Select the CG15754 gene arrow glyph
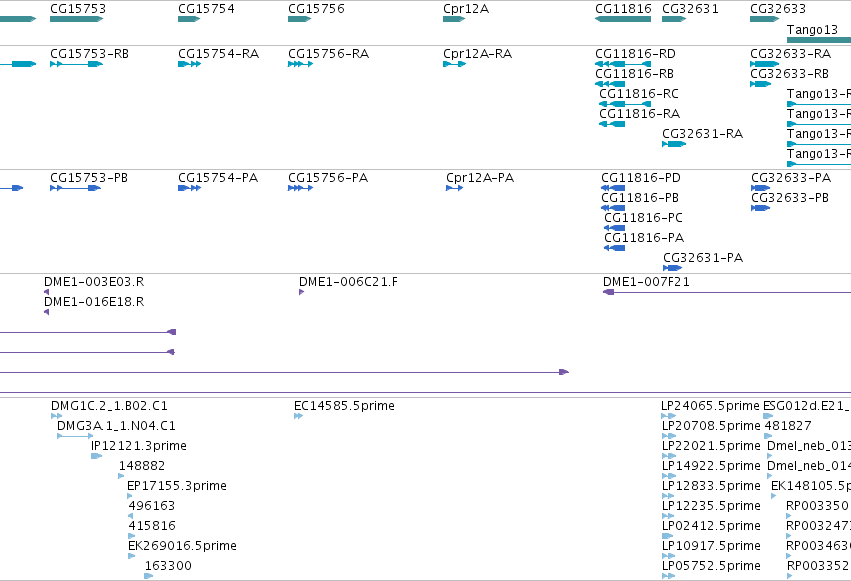The width and height of the screenshot is (851, 581). (x=189, y=19)
